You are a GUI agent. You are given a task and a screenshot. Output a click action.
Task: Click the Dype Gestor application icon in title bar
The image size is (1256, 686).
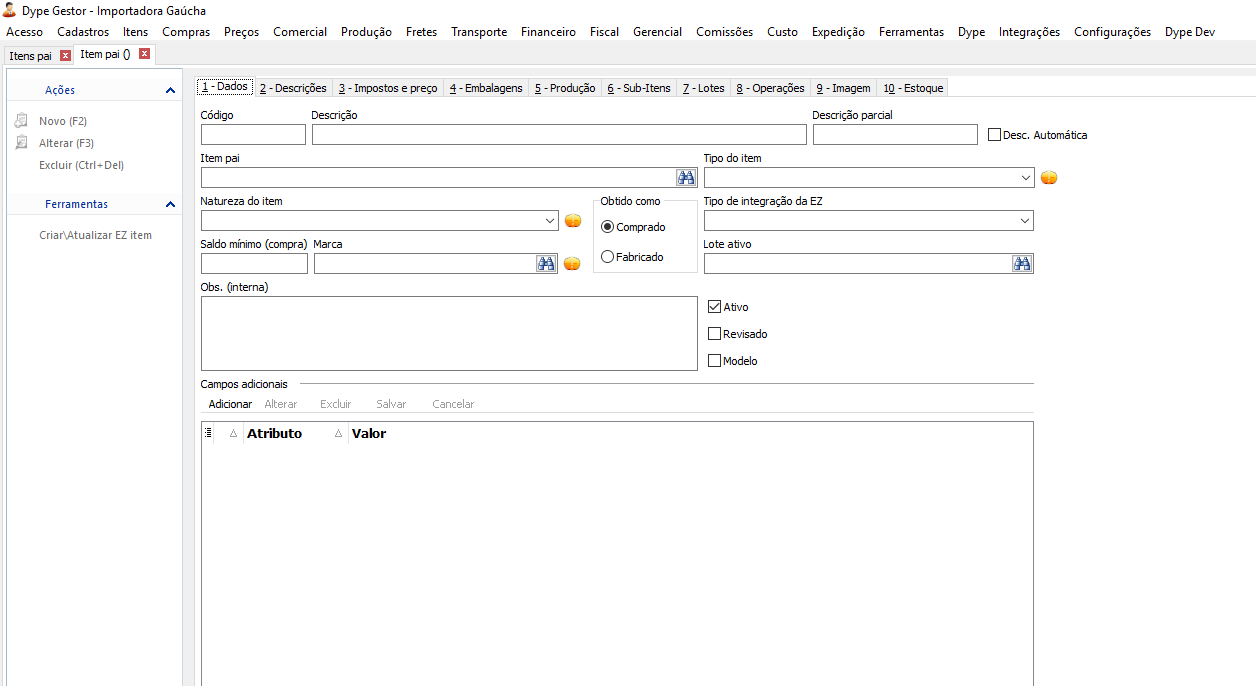pos(9,10)
